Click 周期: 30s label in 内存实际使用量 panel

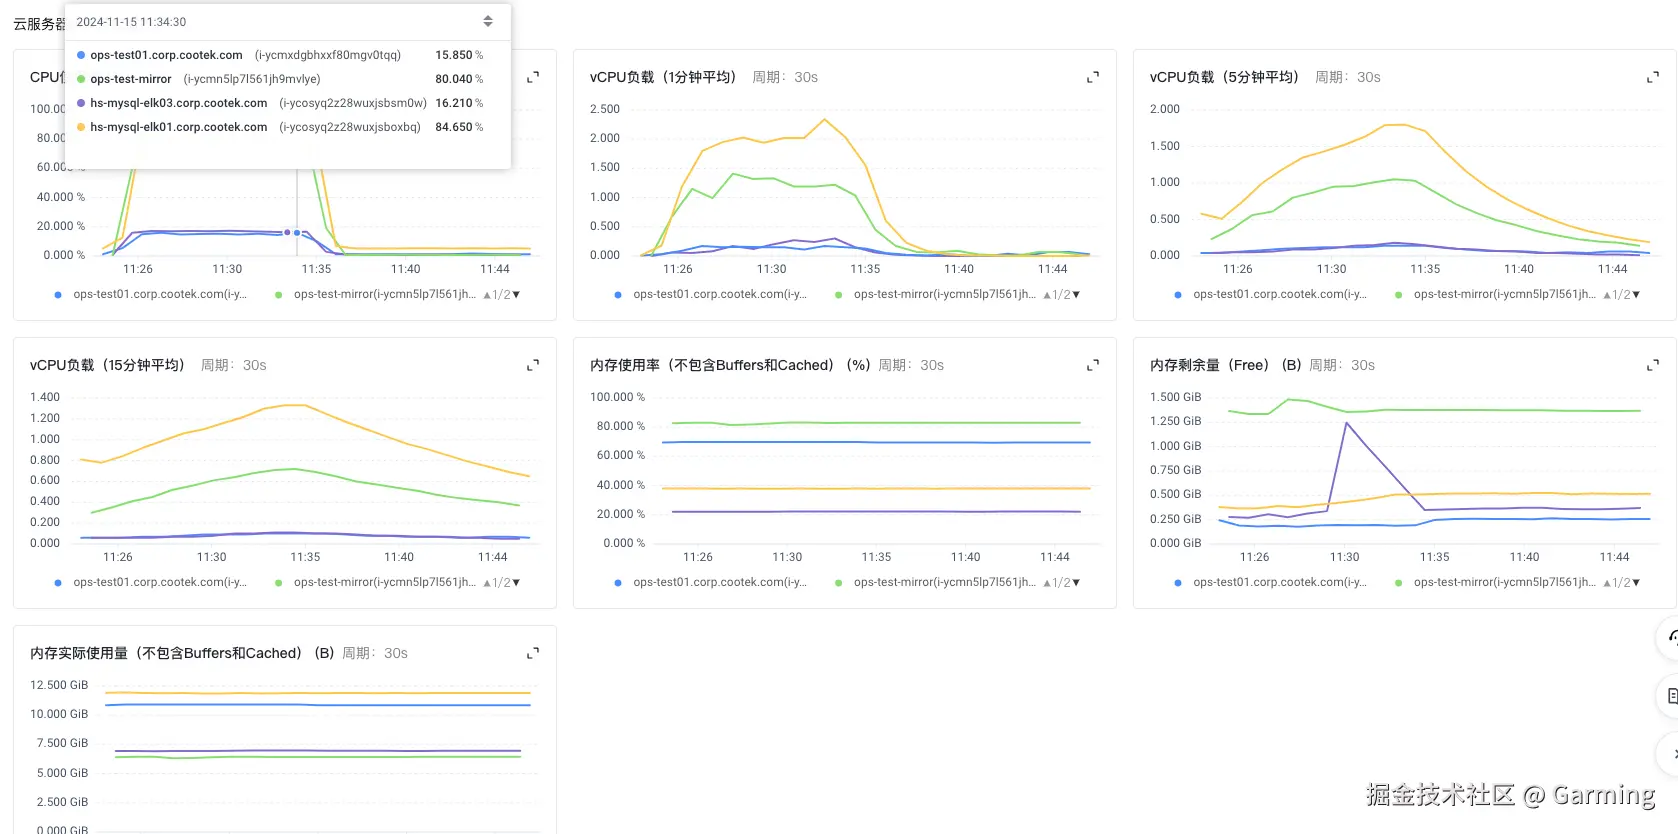coord(375,653)
